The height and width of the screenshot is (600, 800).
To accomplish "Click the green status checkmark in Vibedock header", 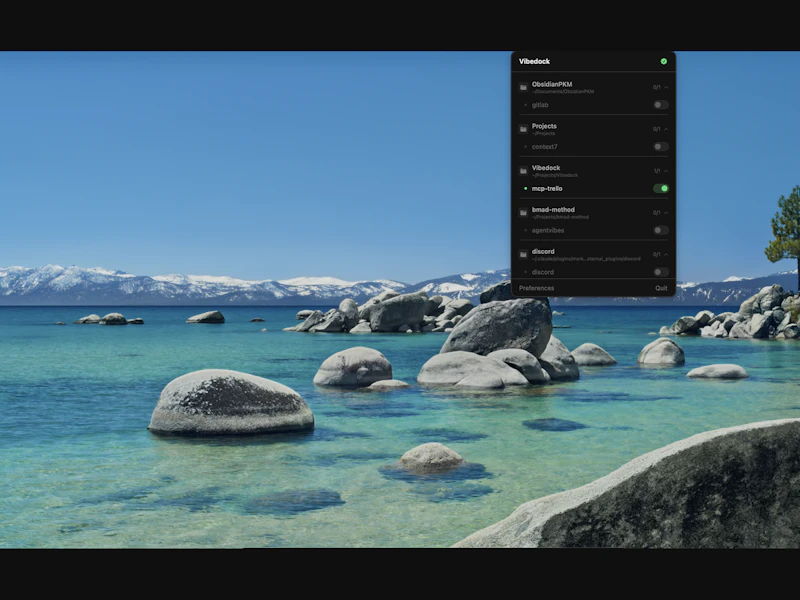I will coord(664,61).
